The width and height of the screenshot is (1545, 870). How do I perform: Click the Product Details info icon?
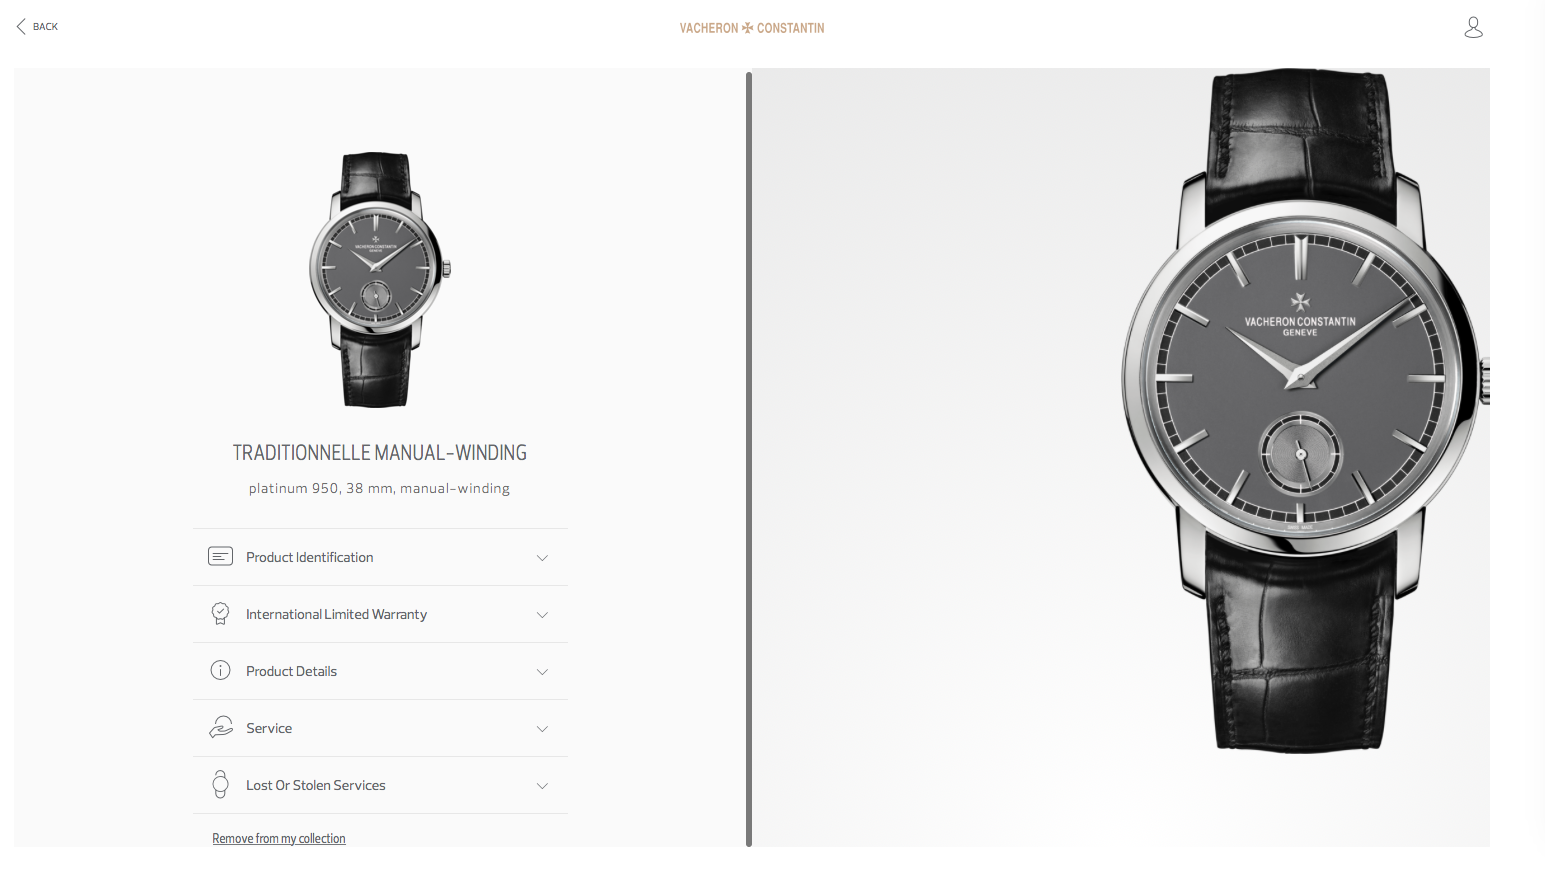click(220, 670)
